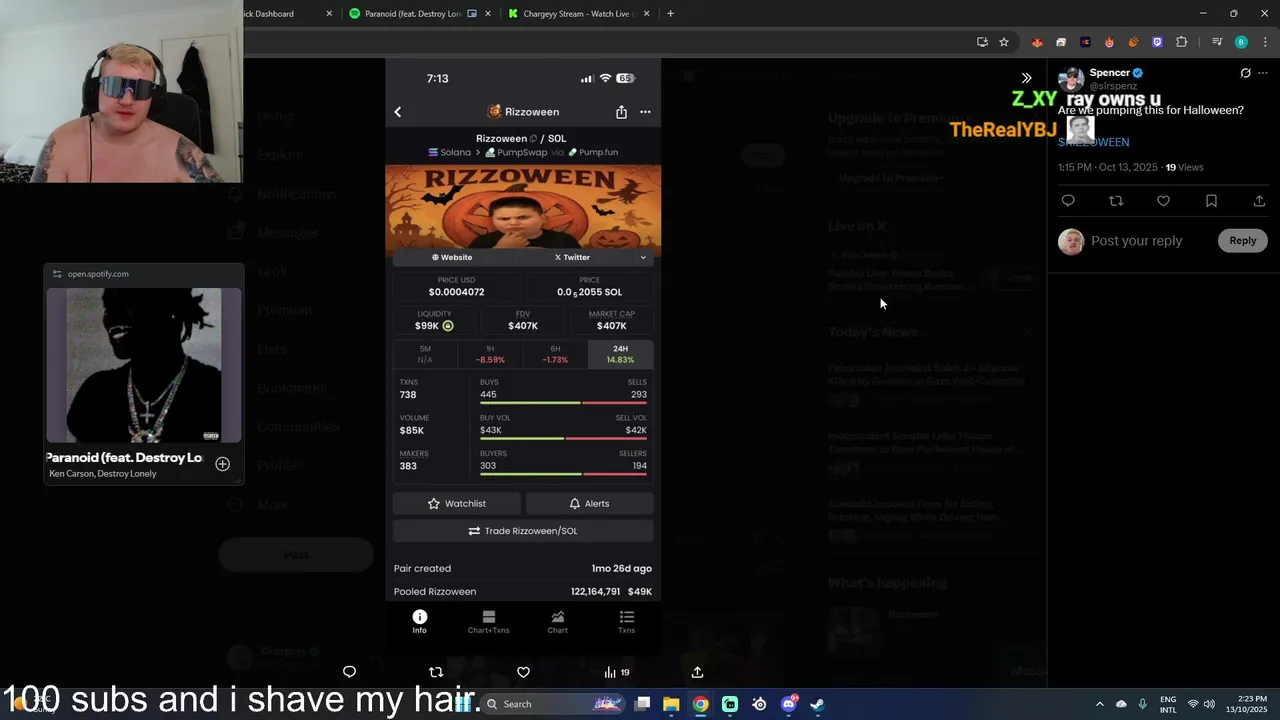Reply icon under Spencer's post in side panel
This screenshot has height=720, width=1280.
1068,201
